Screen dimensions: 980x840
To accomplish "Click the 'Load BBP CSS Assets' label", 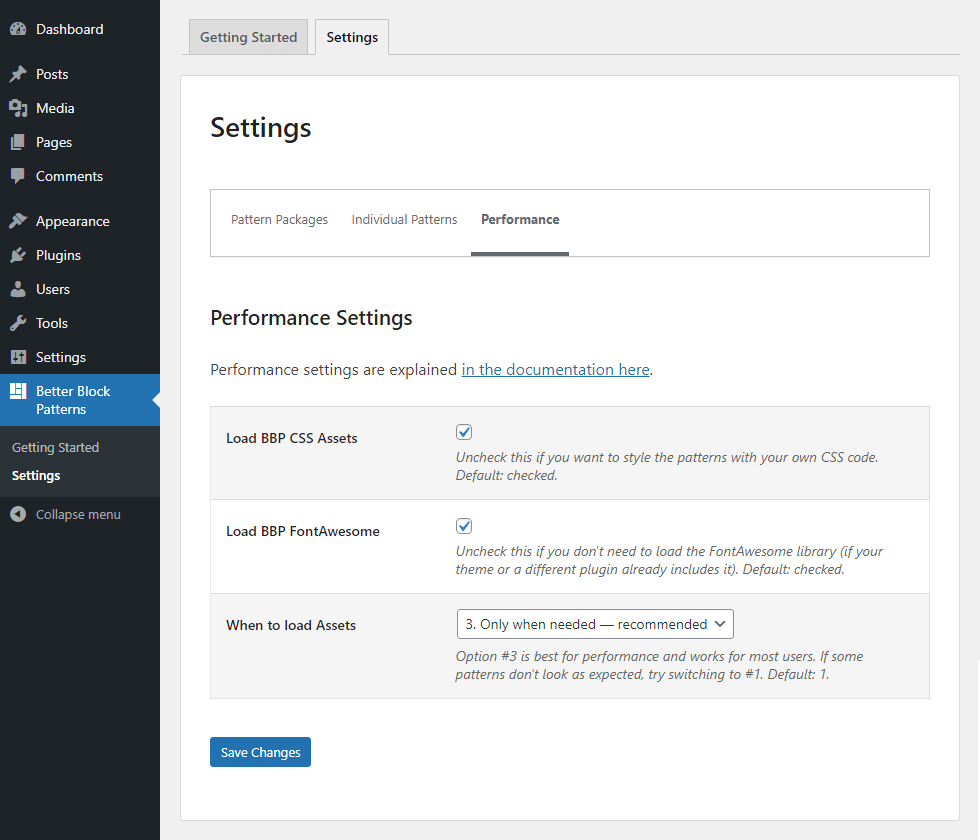I will [x=292, y=438].
